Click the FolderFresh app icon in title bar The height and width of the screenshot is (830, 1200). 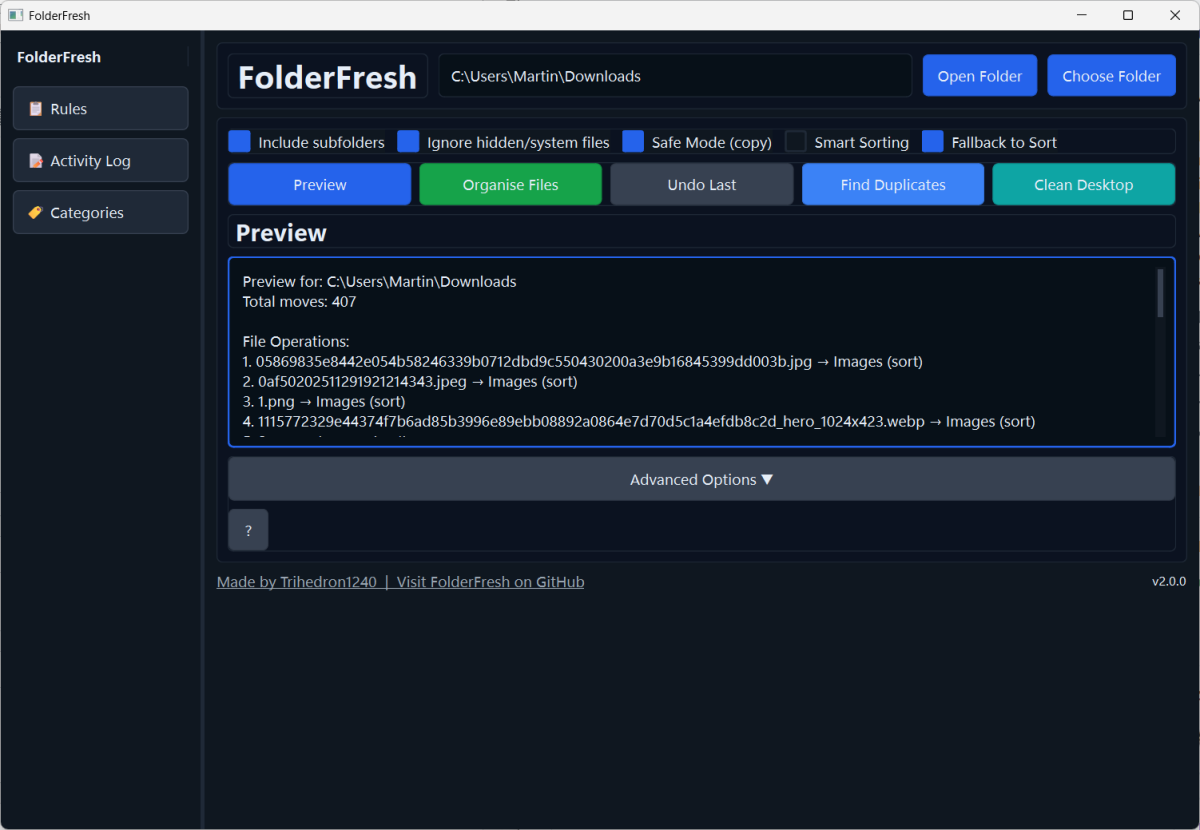tap(14, 15)
